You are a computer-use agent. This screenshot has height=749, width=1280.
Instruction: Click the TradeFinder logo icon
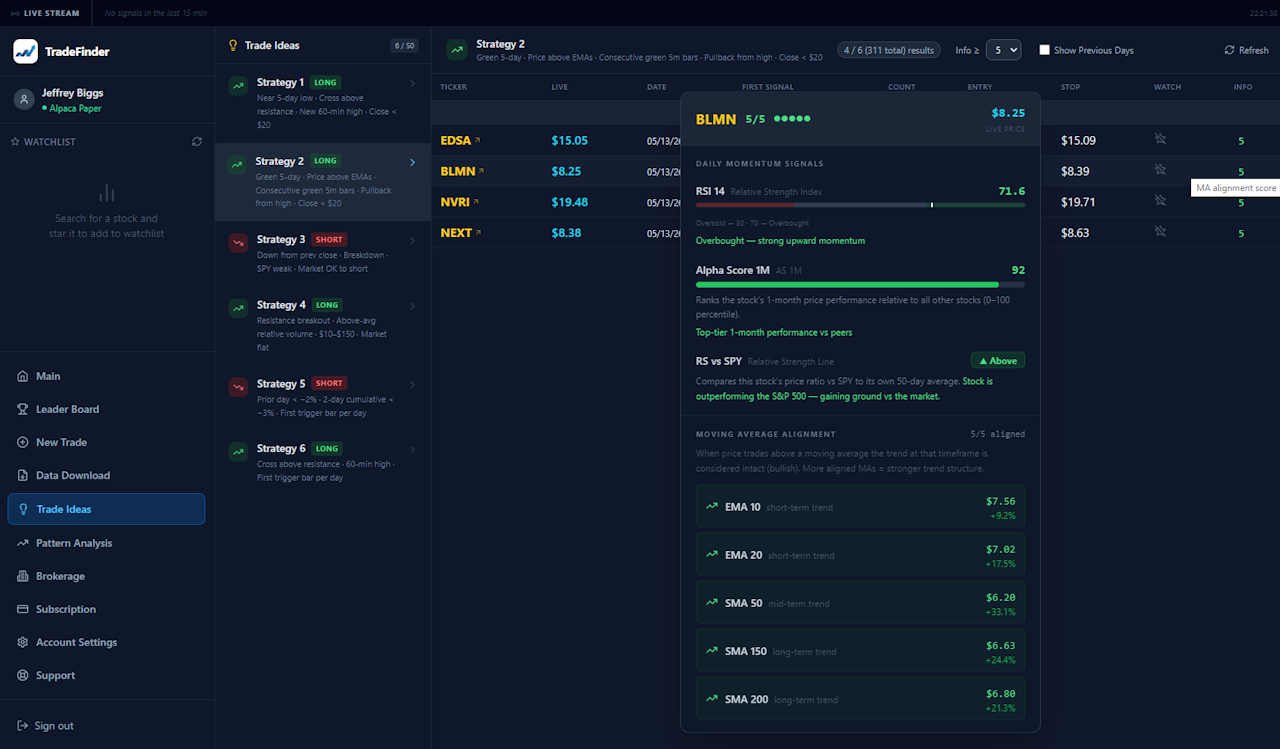pyautogui.click(x=25, y=51)
